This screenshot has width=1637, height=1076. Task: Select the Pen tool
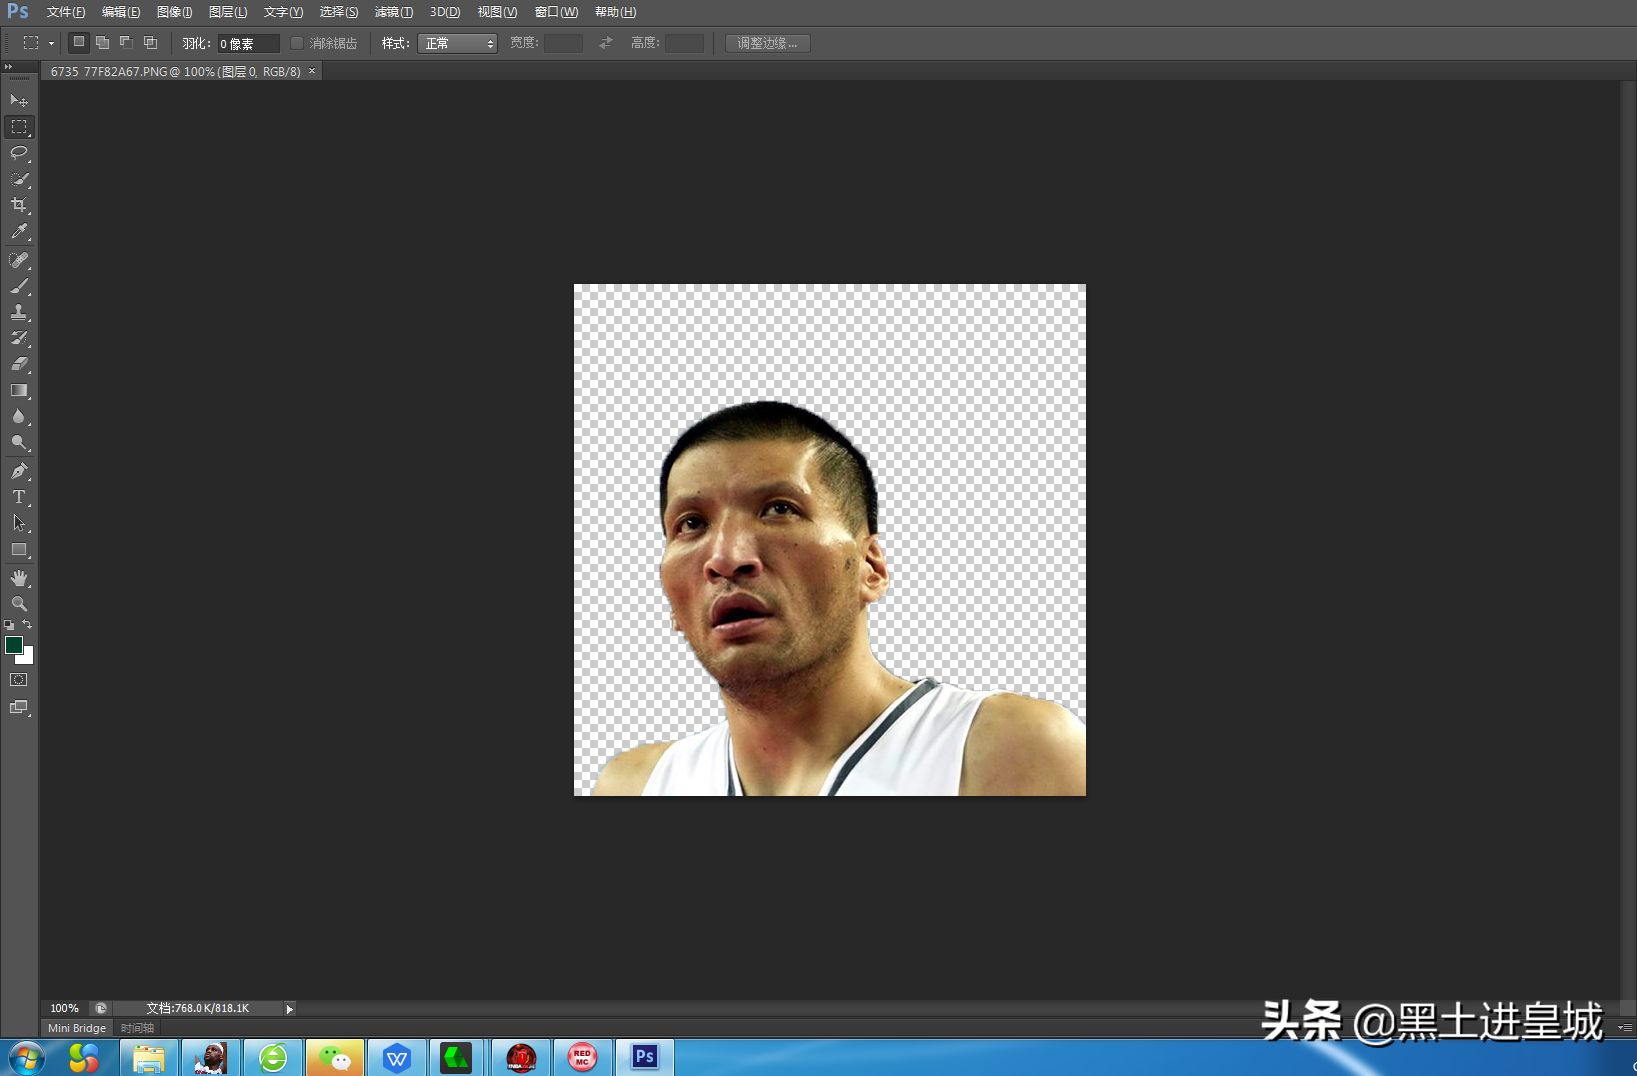click(x=19, y=471)
